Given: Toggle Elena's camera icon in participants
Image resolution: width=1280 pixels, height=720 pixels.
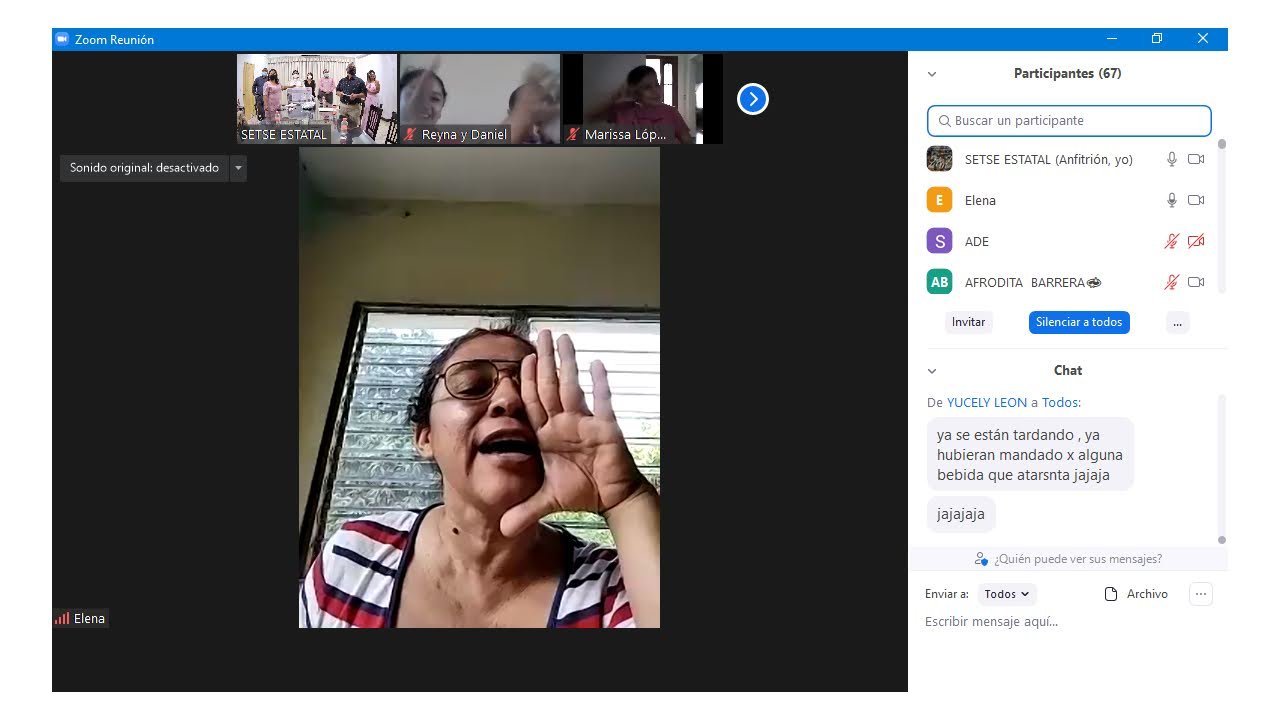Looking at the screenshot, I should point(1195,200).
